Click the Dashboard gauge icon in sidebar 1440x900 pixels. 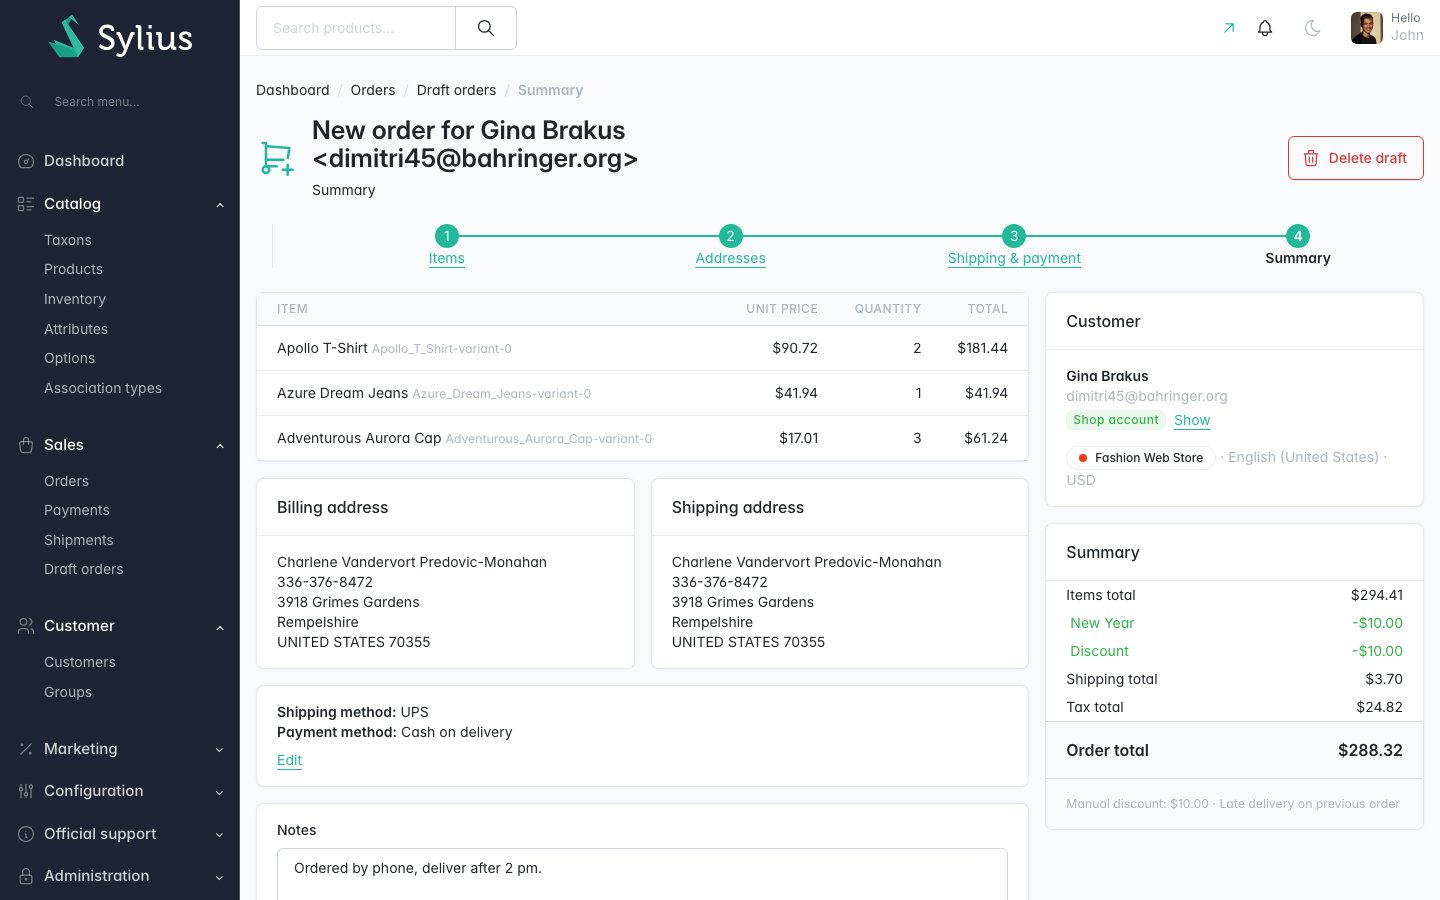pos(26,161)
